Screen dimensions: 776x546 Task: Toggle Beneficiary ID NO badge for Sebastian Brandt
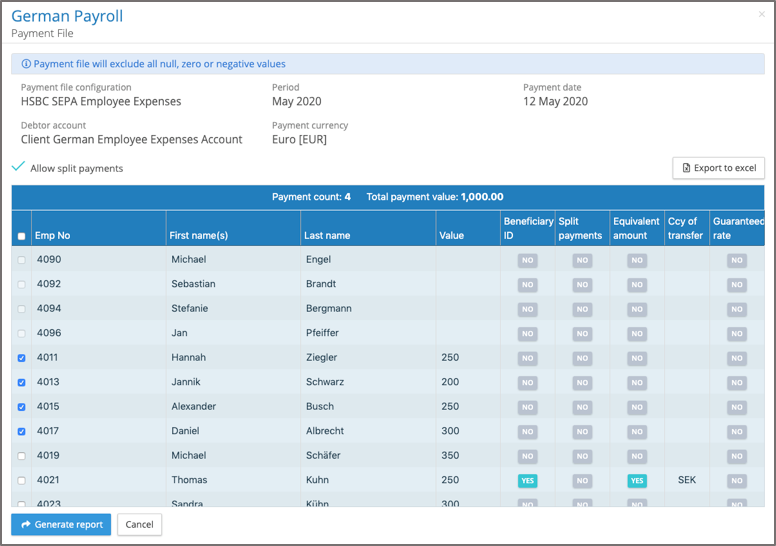[x=527, y=285]
